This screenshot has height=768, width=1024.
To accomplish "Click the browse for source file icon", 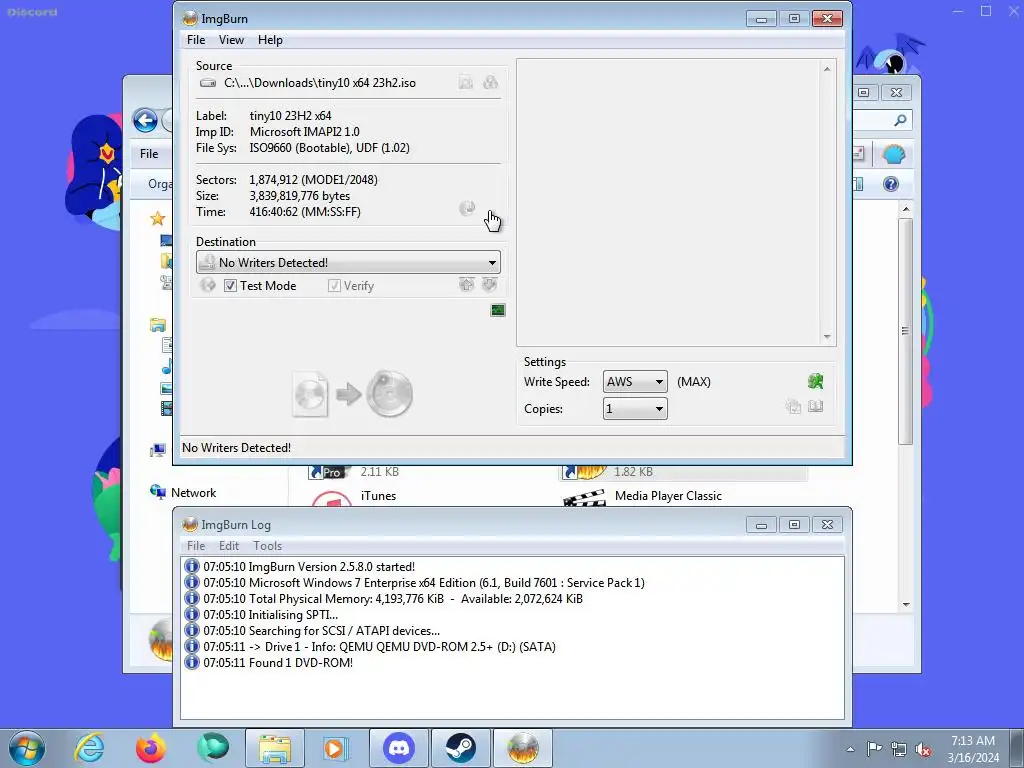I will [466, 82].
